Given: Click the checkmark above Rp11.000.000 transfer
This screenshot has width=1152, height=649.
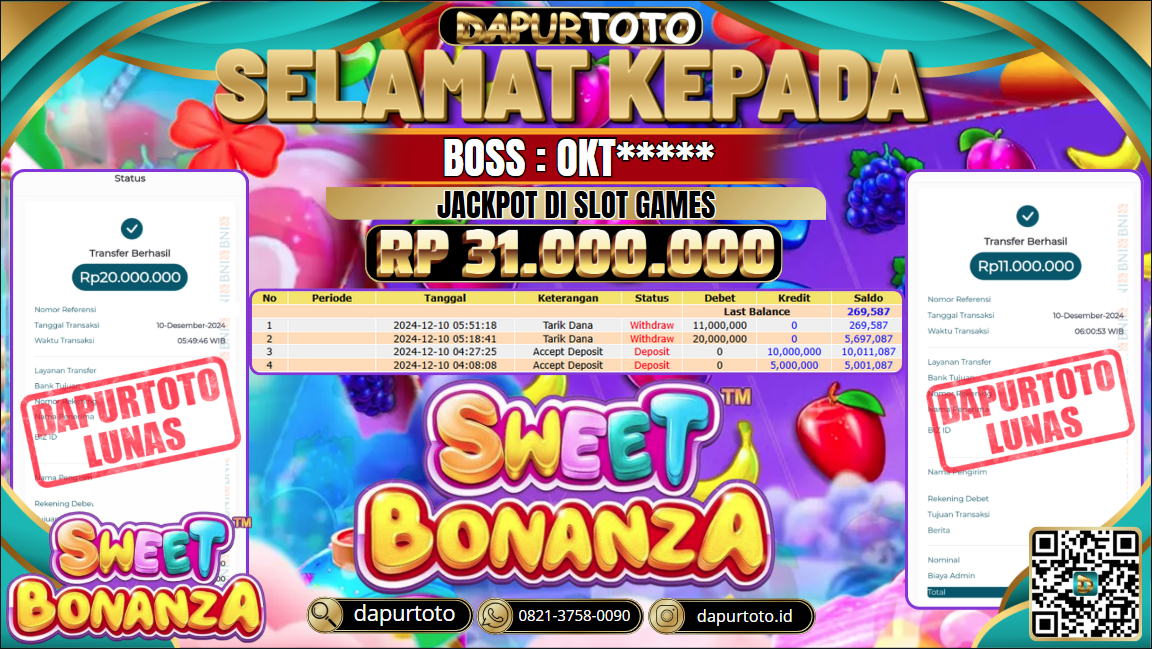Looking at the screenshot, I should click(1027, 216).
